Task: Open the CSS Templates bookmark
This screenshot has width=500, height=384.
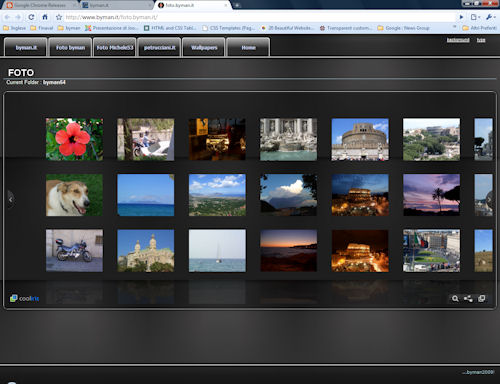Action: 228,28
